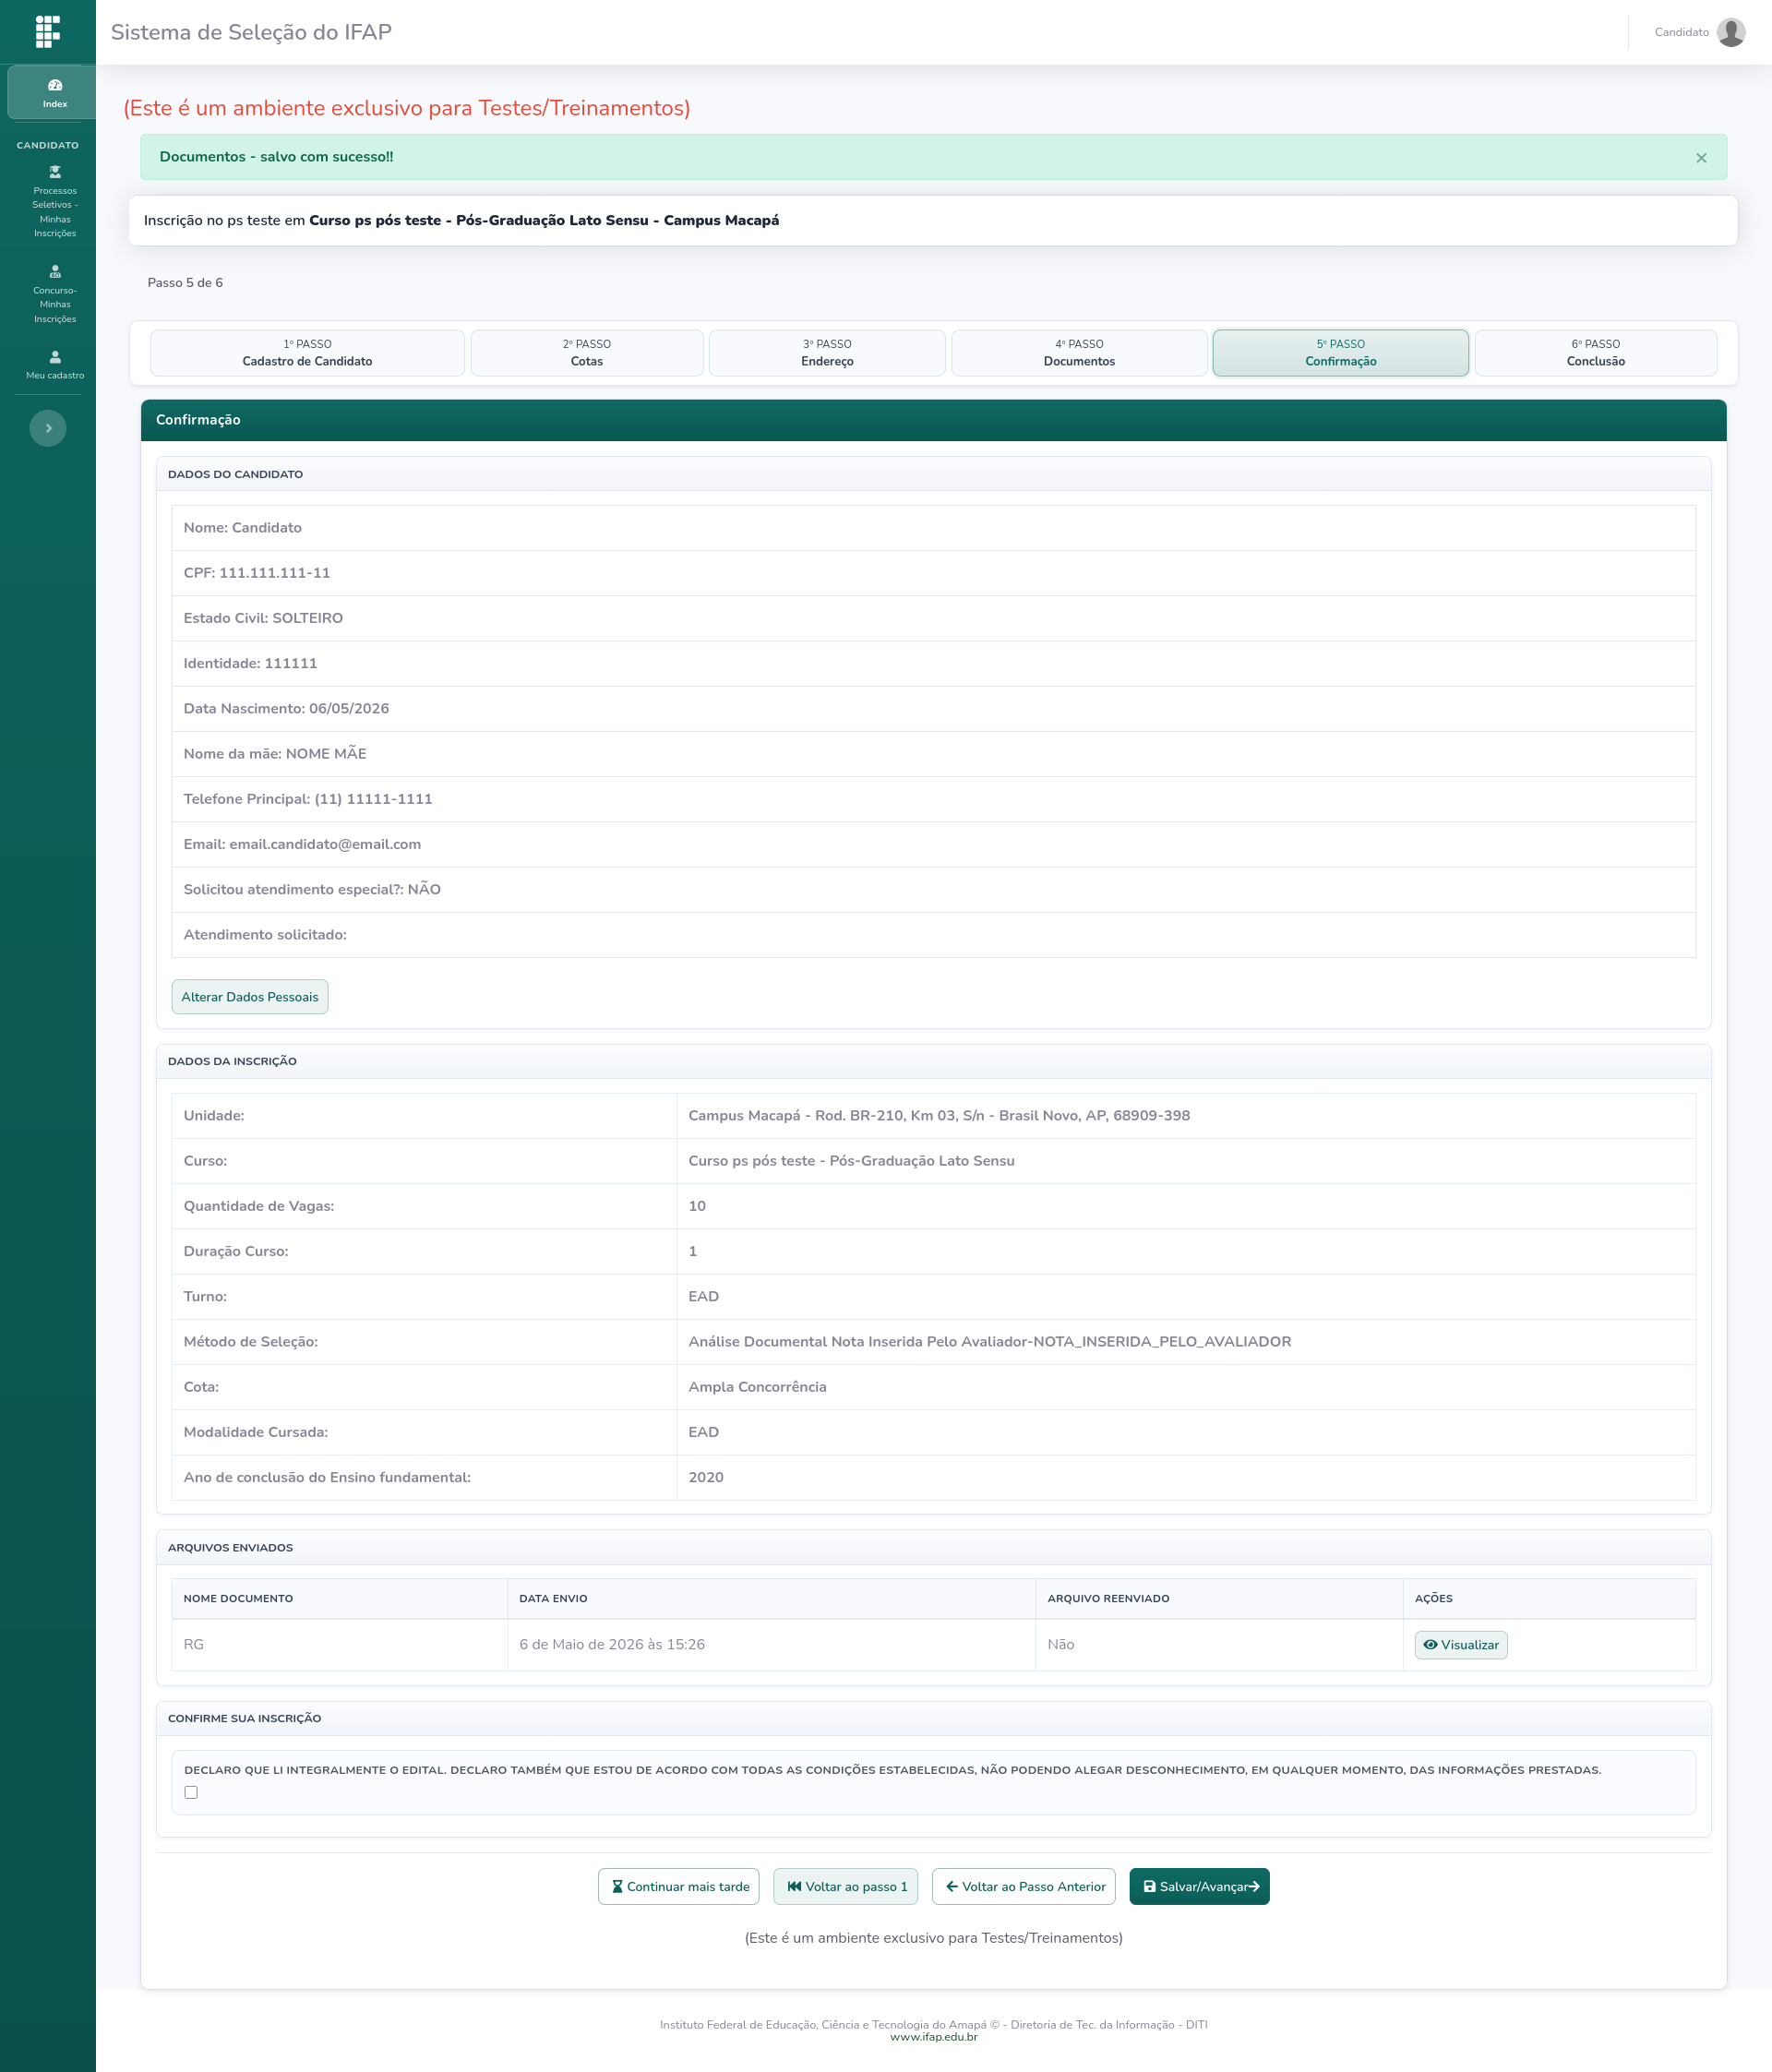
Task: Click the ARQUIVO REENVIADO column header
Action: pyautogui.click(x=1219, y=1599)
